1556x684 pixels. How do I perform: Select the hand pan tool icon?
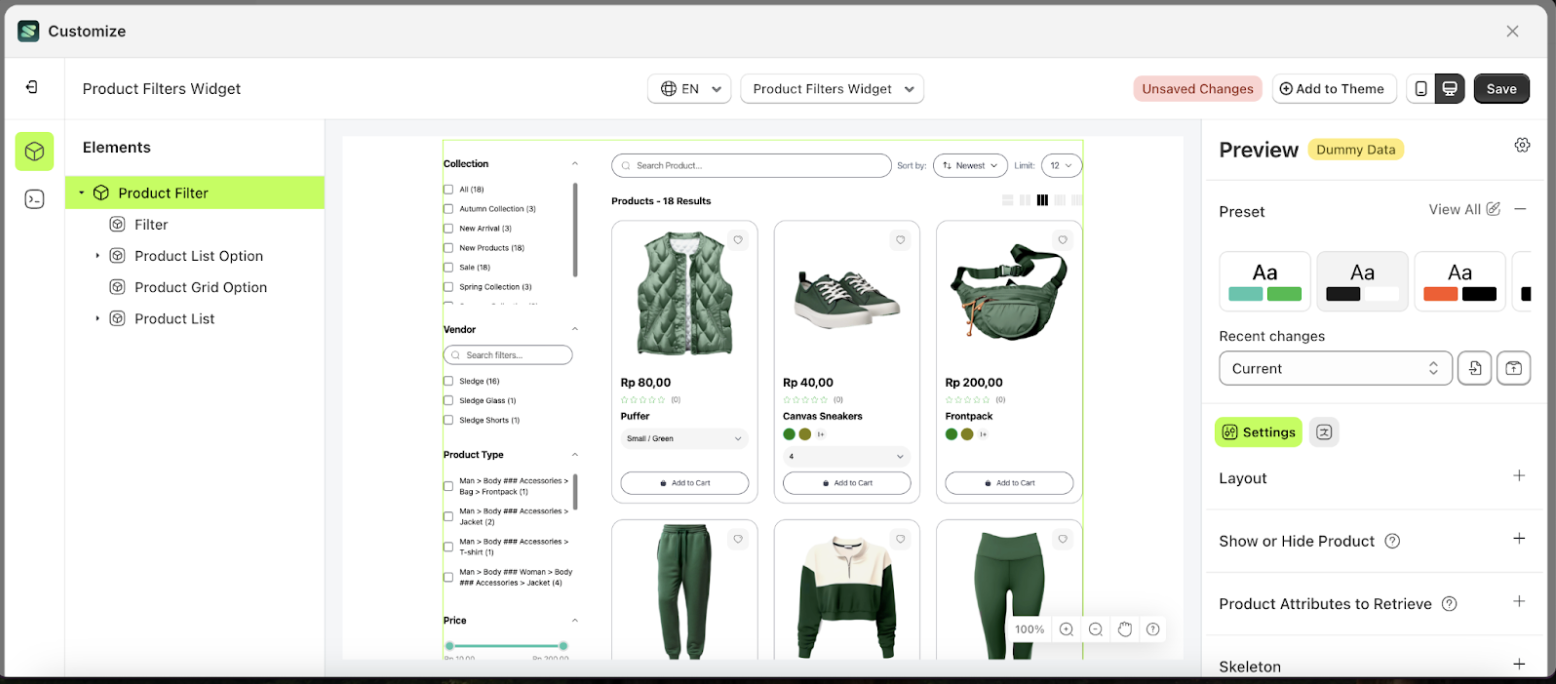[1124, 629]
